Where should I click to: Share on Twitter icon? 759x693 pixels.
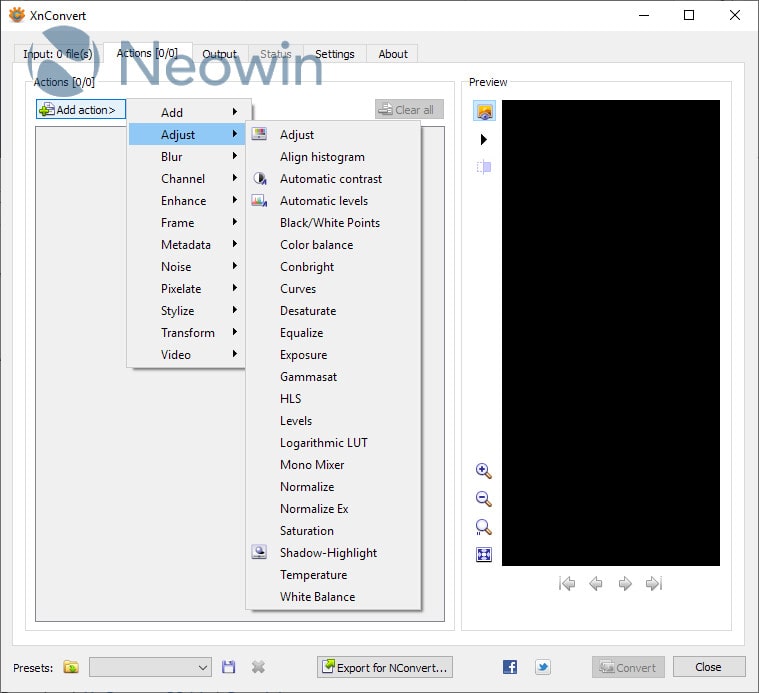(543, 667)
